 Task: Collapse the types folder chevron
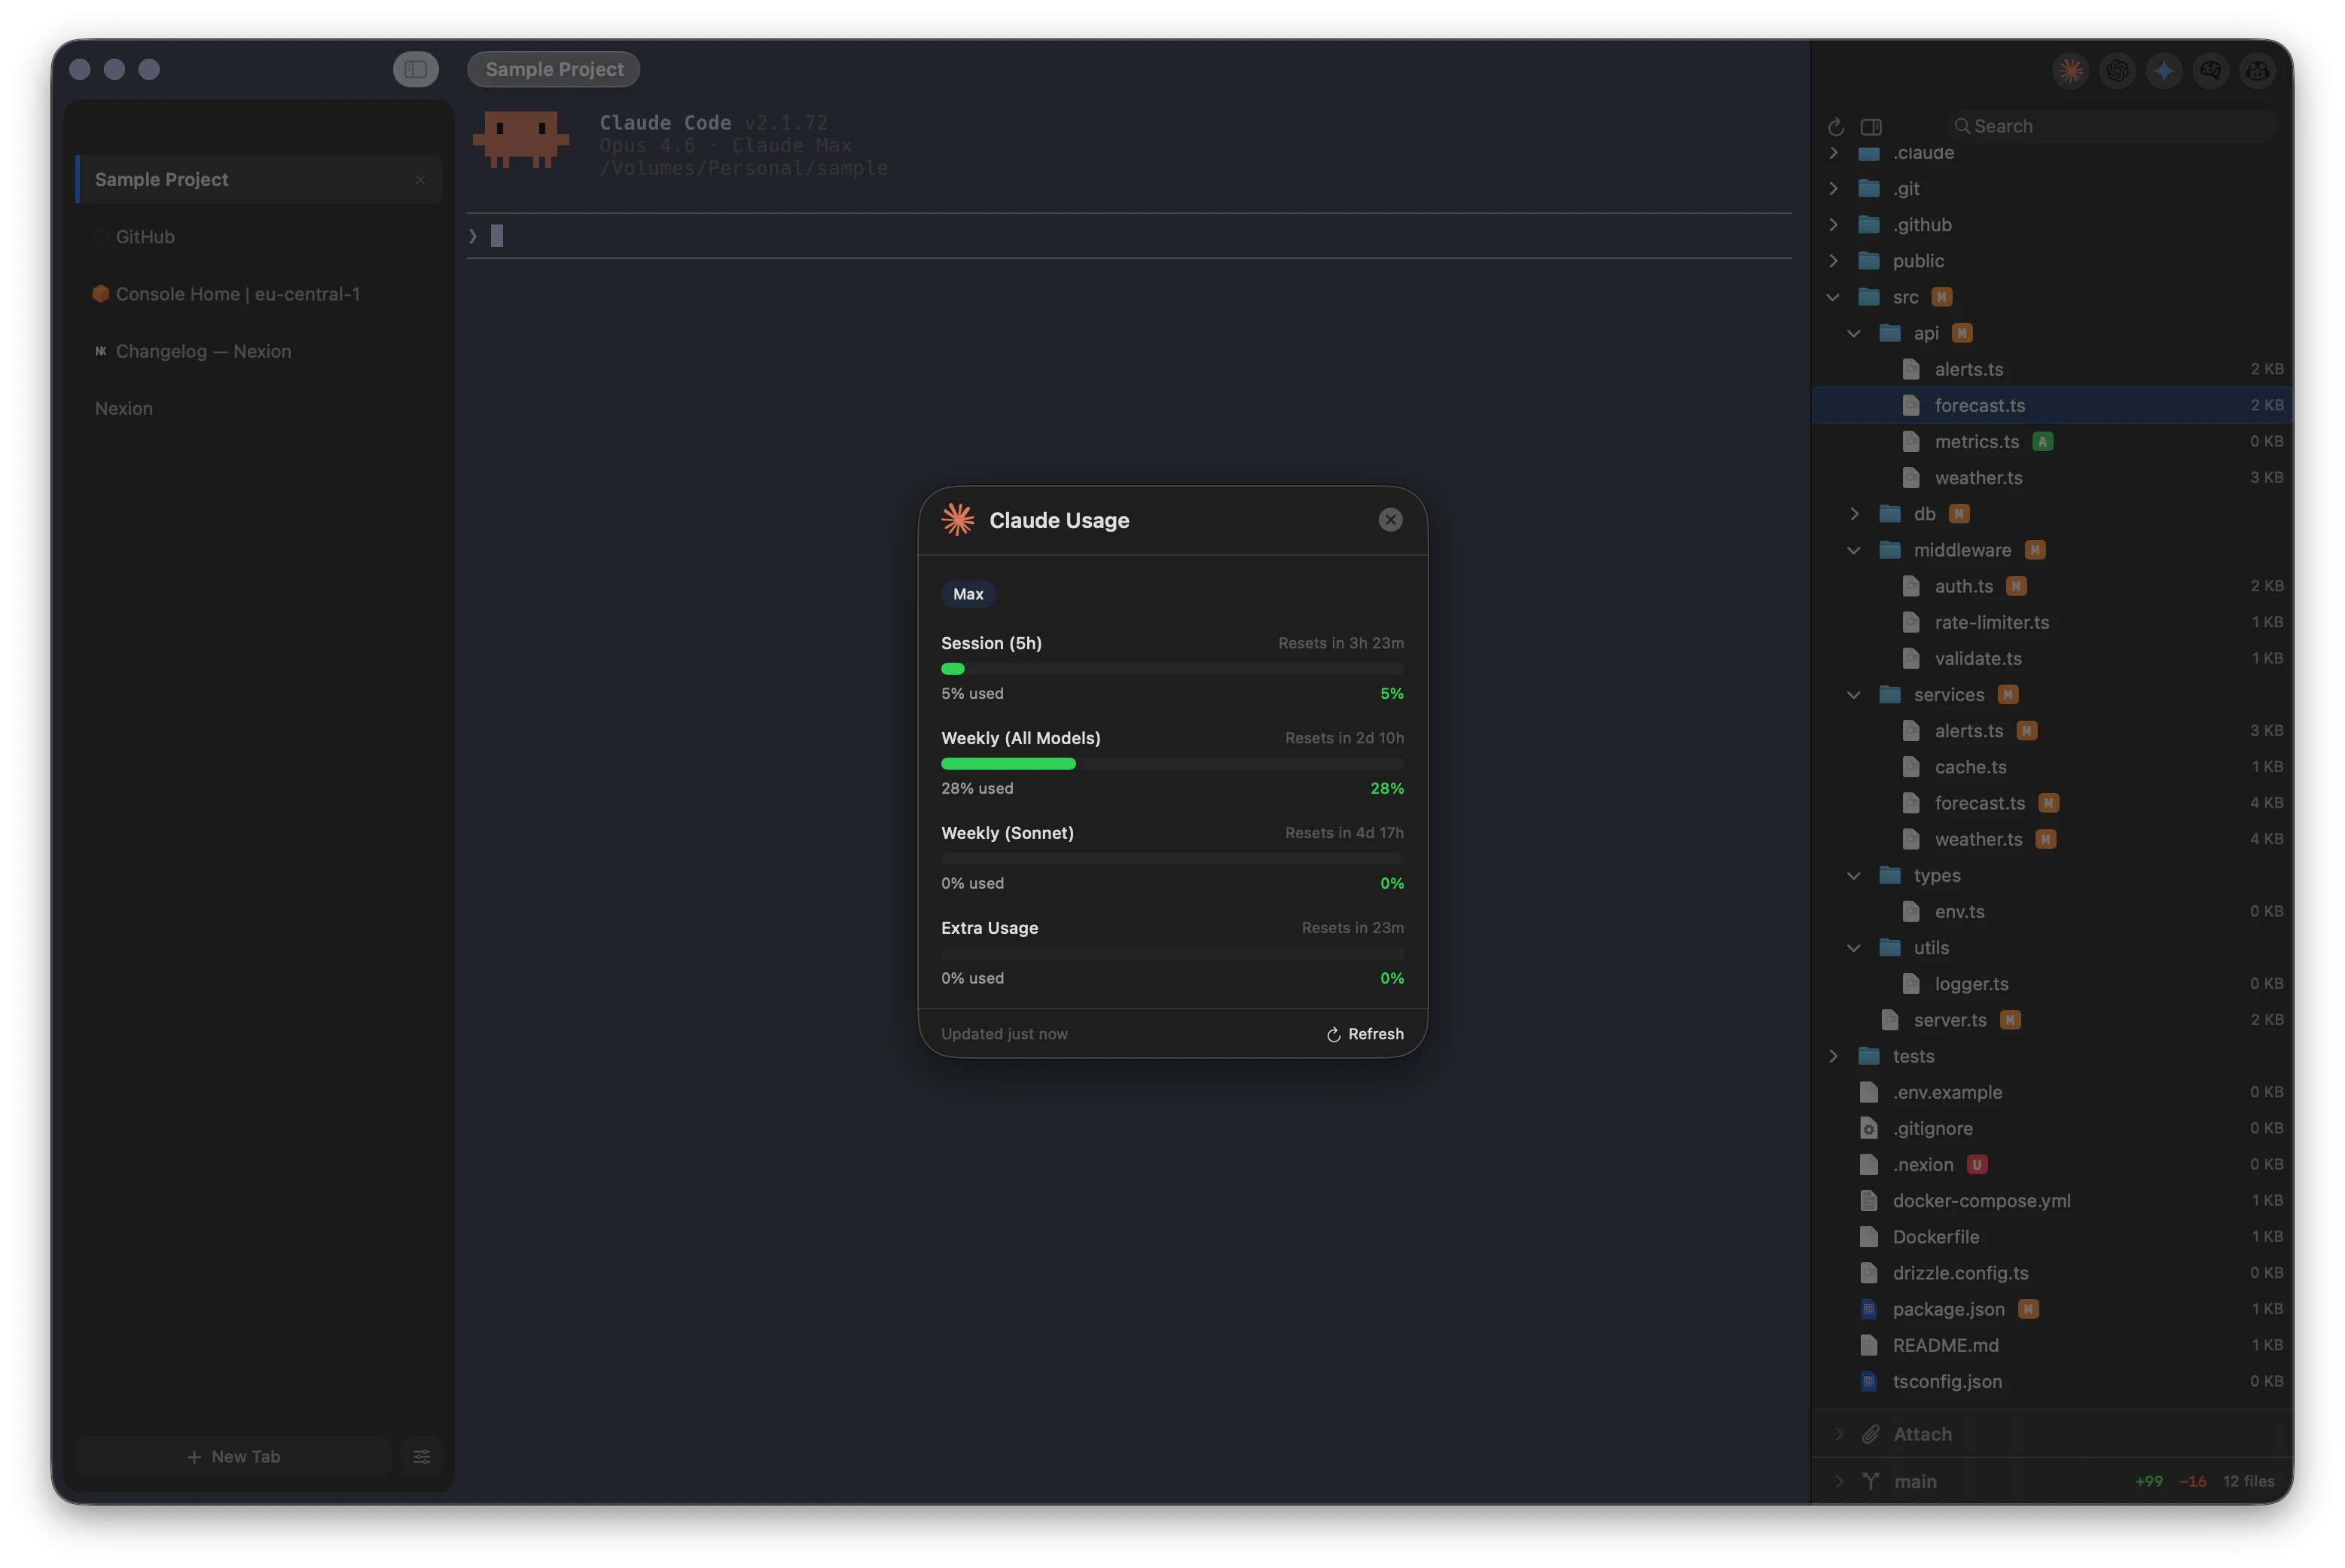coord(1854,876)
